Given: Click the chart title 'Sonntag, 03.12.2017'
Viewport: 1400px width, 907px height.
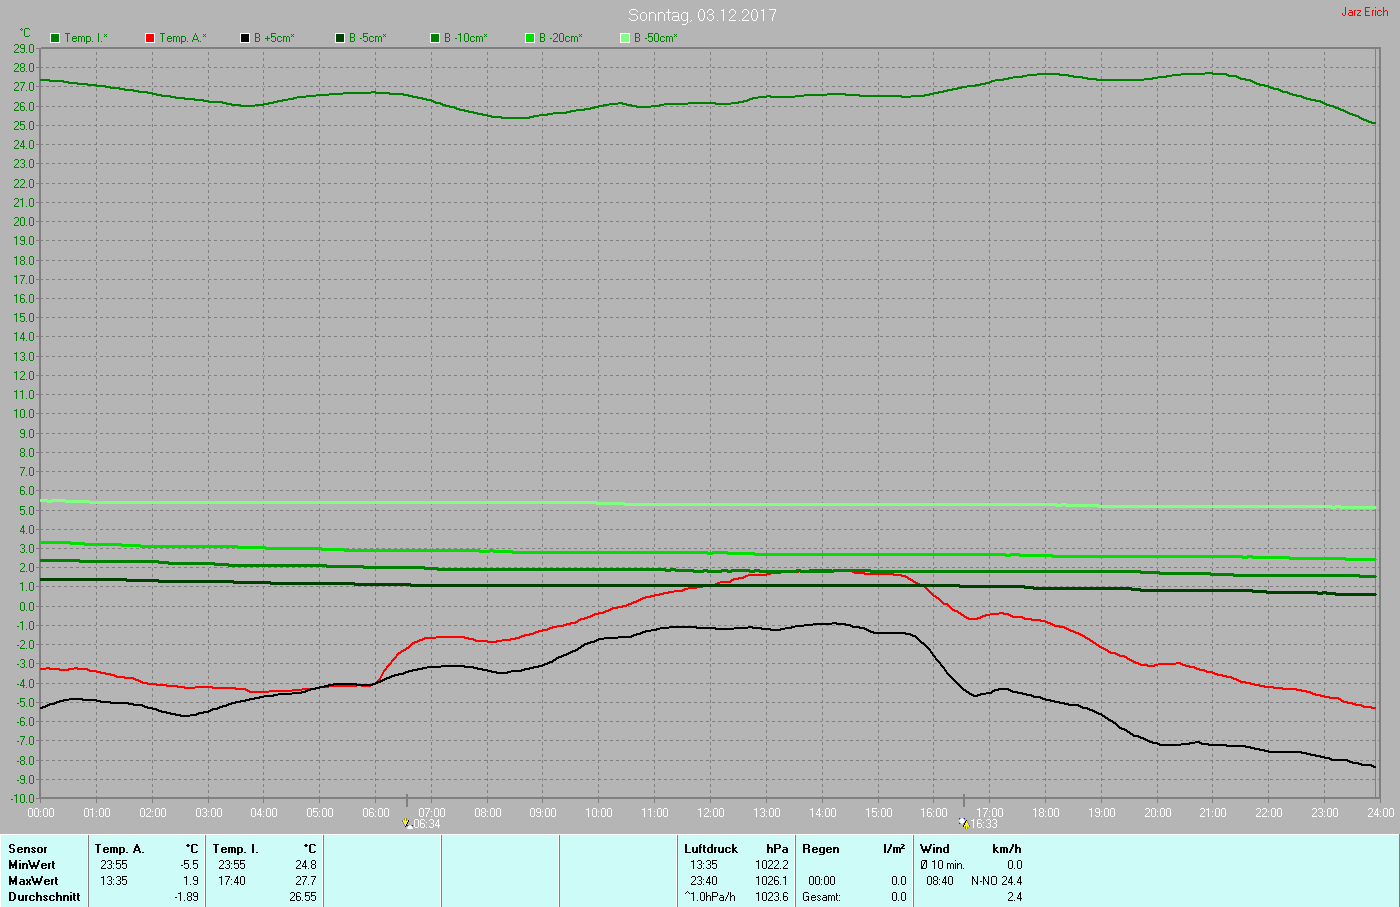Looking at the screenshot, I should click(x=702, y=15).
